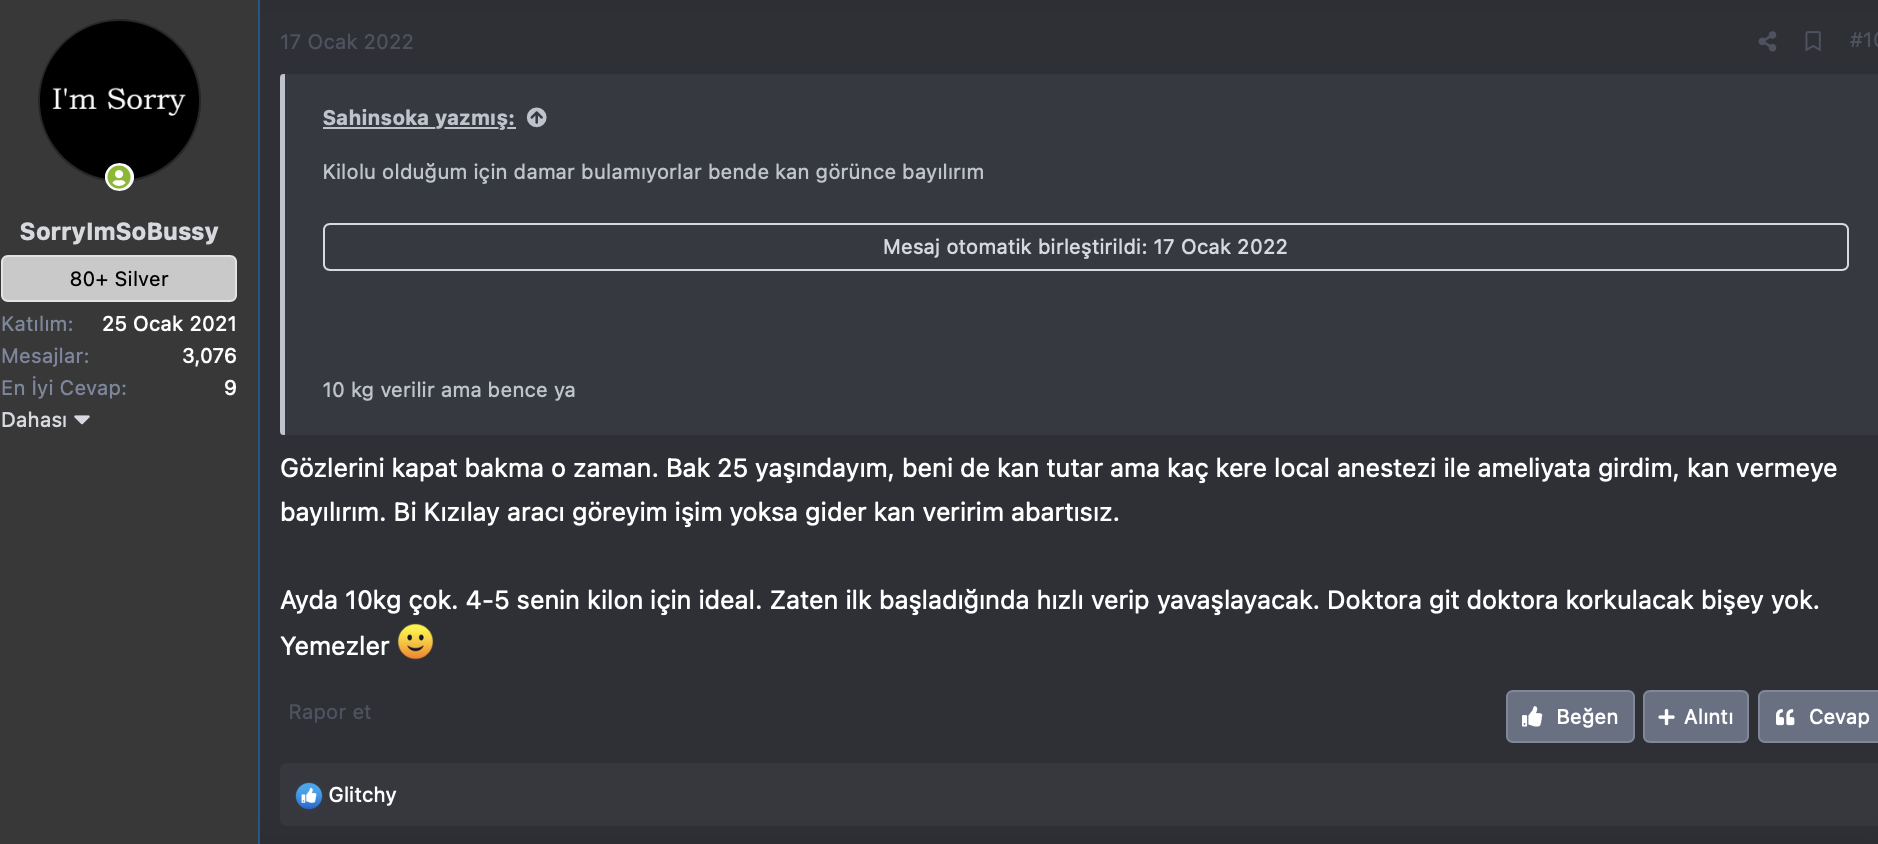Expand the Dahası user details
Screen dimensions: 1878x844
46,420
